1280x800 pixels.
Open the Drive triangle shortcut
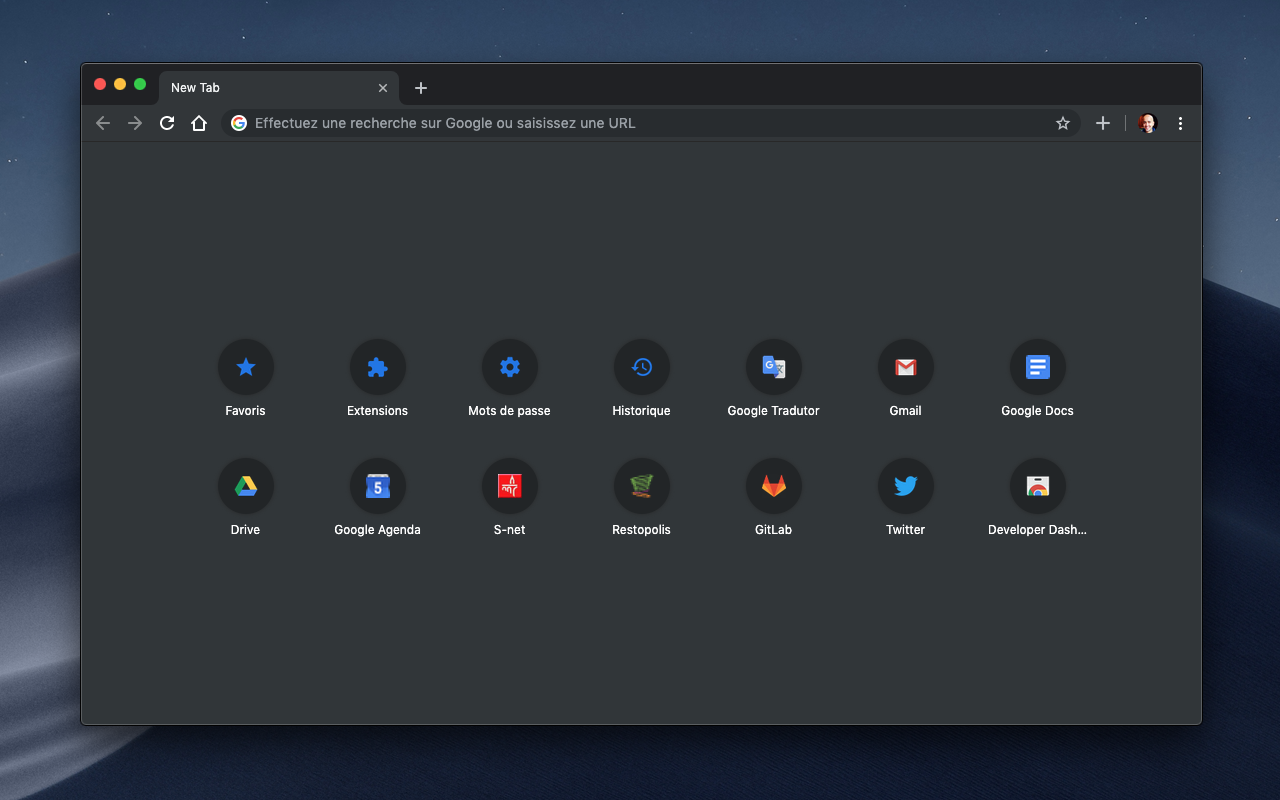(x=245, y=486)
